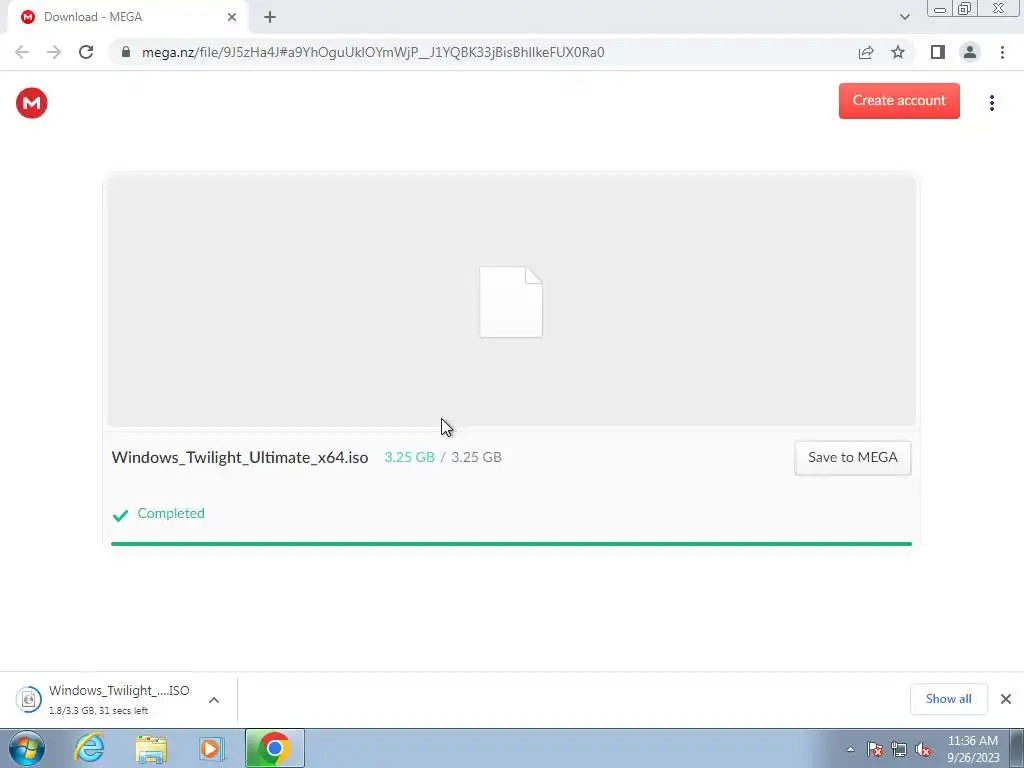Click the MEGA logo icon
The image size is (1024, 768).
pos(31,103)
